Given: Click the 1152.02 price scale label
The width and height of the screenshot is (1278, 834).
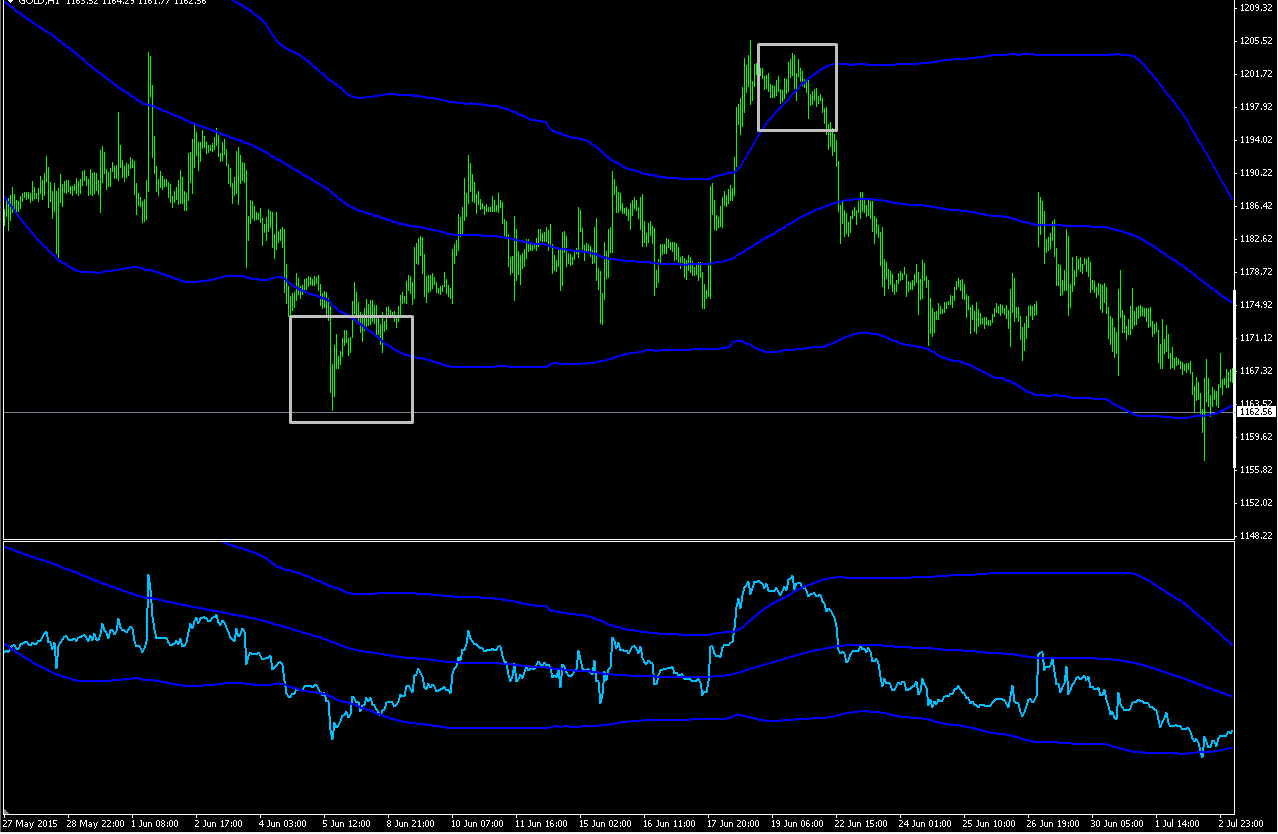Looking at the screenshot, I should pyautogui.click(x=1255, y=503).
